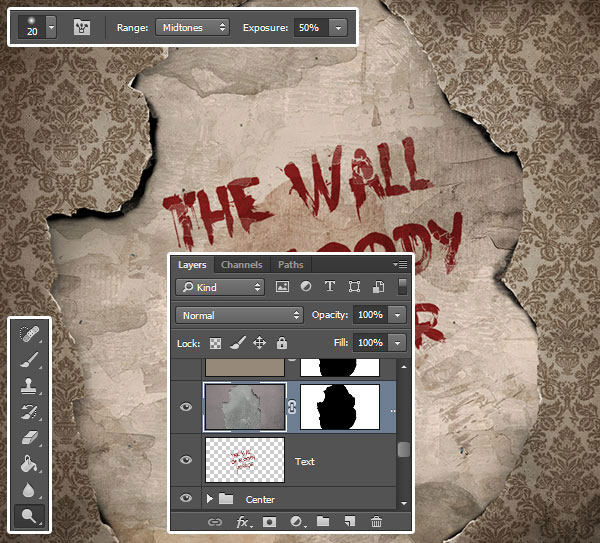Pick the Eraser tool
600x543 pixels.
pyautogui.click(x=30, y=438)
